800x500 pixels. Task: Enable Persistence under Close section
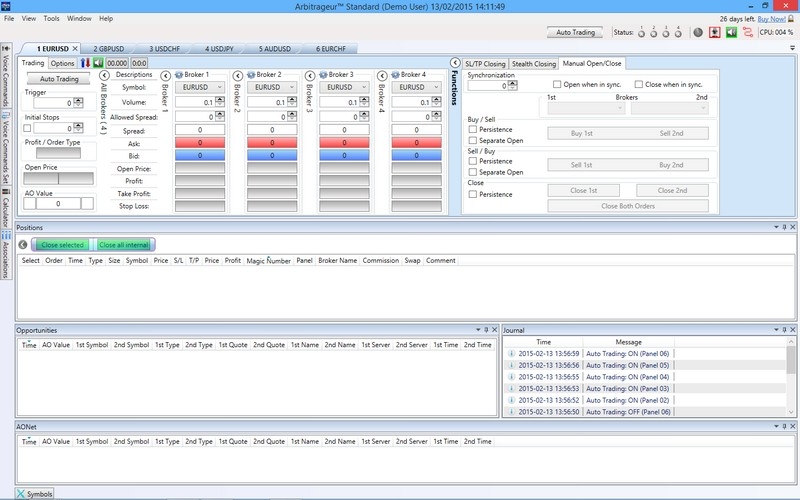pos(473,194)
